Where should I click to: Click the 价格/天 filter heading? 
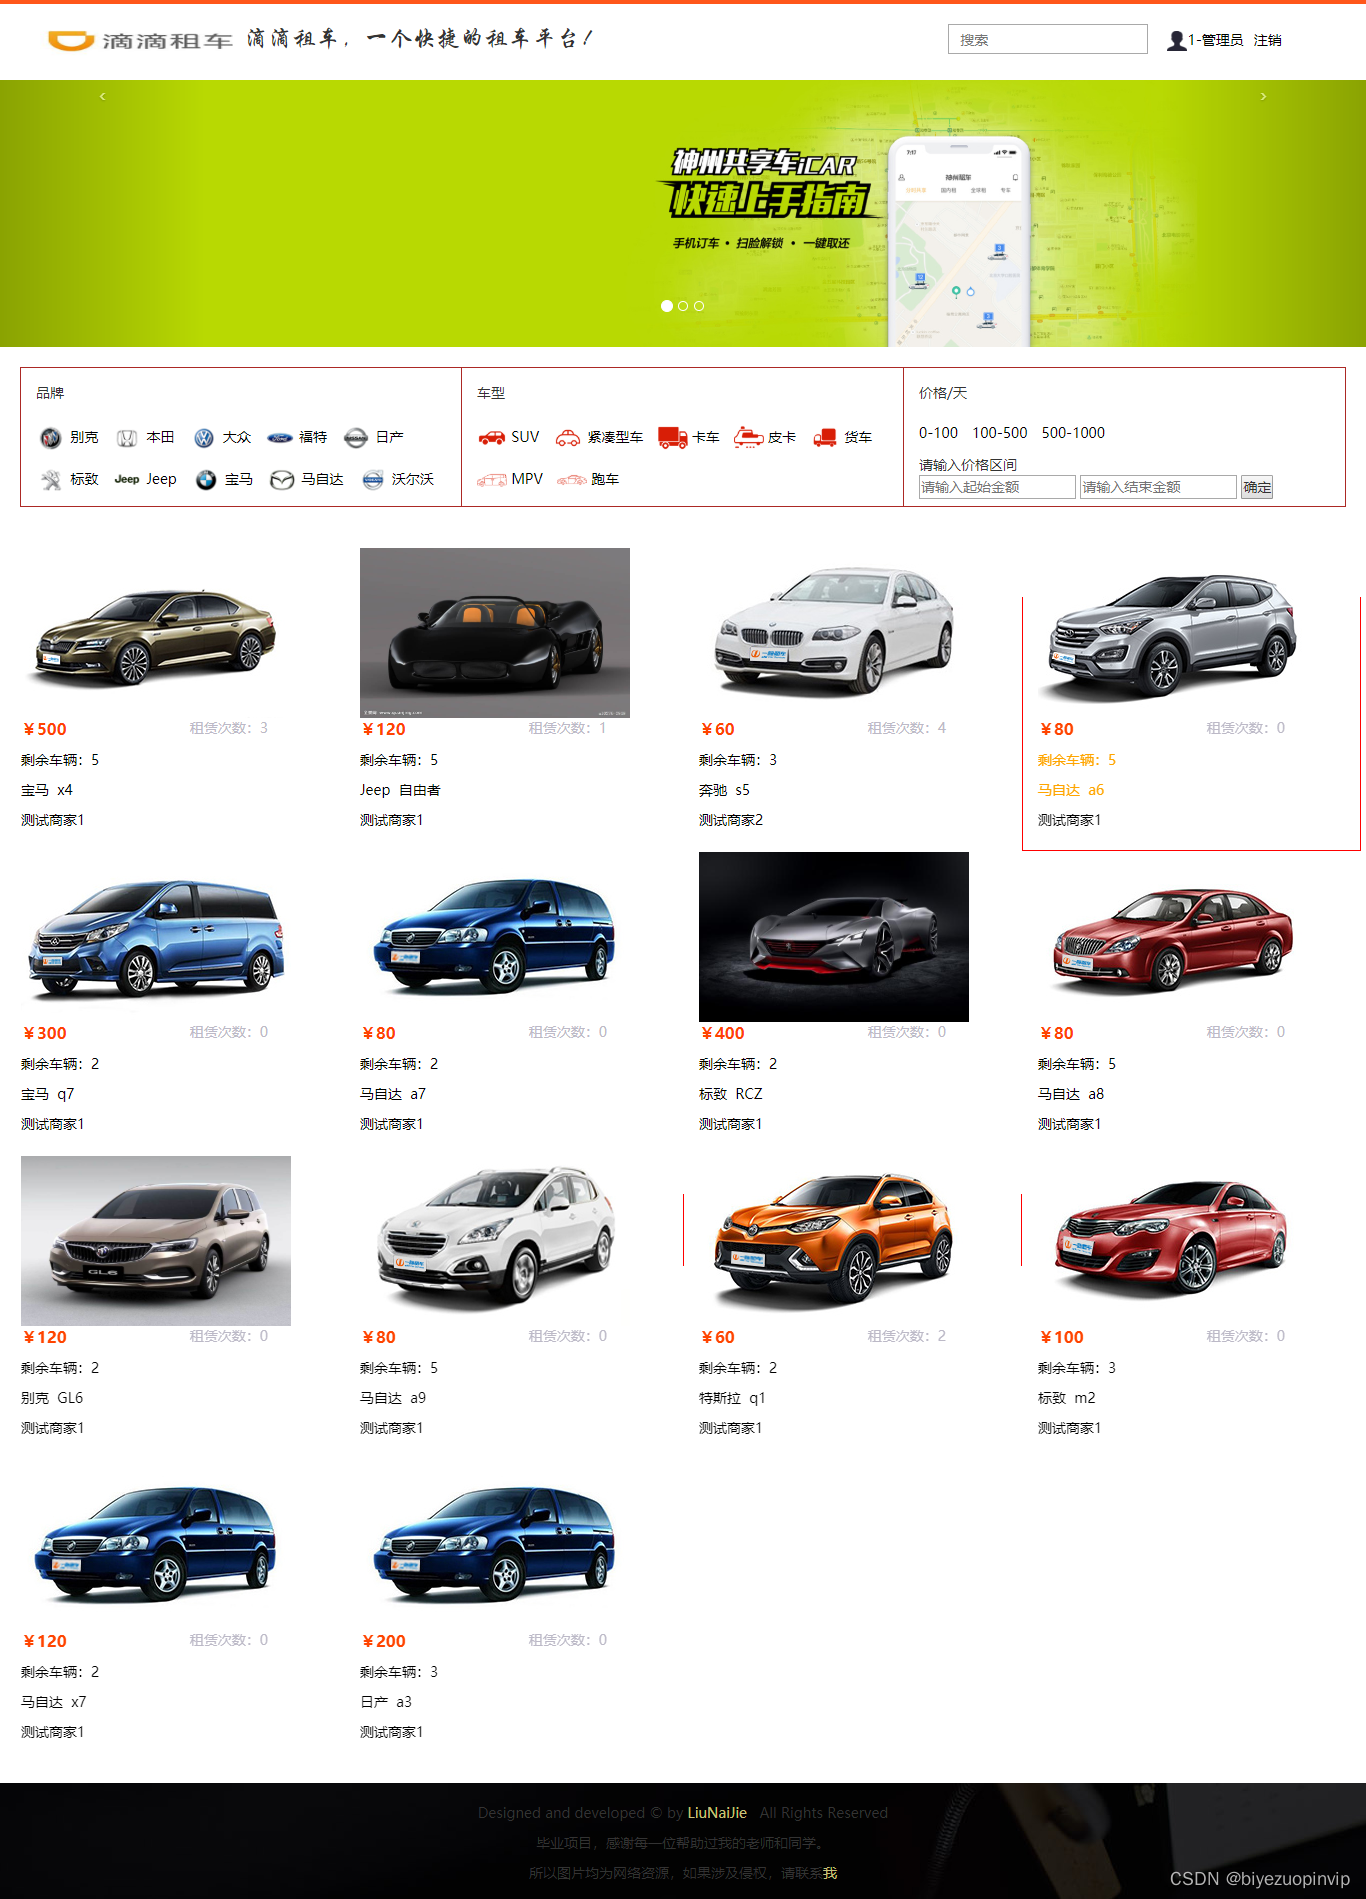[x=943, y=393]
